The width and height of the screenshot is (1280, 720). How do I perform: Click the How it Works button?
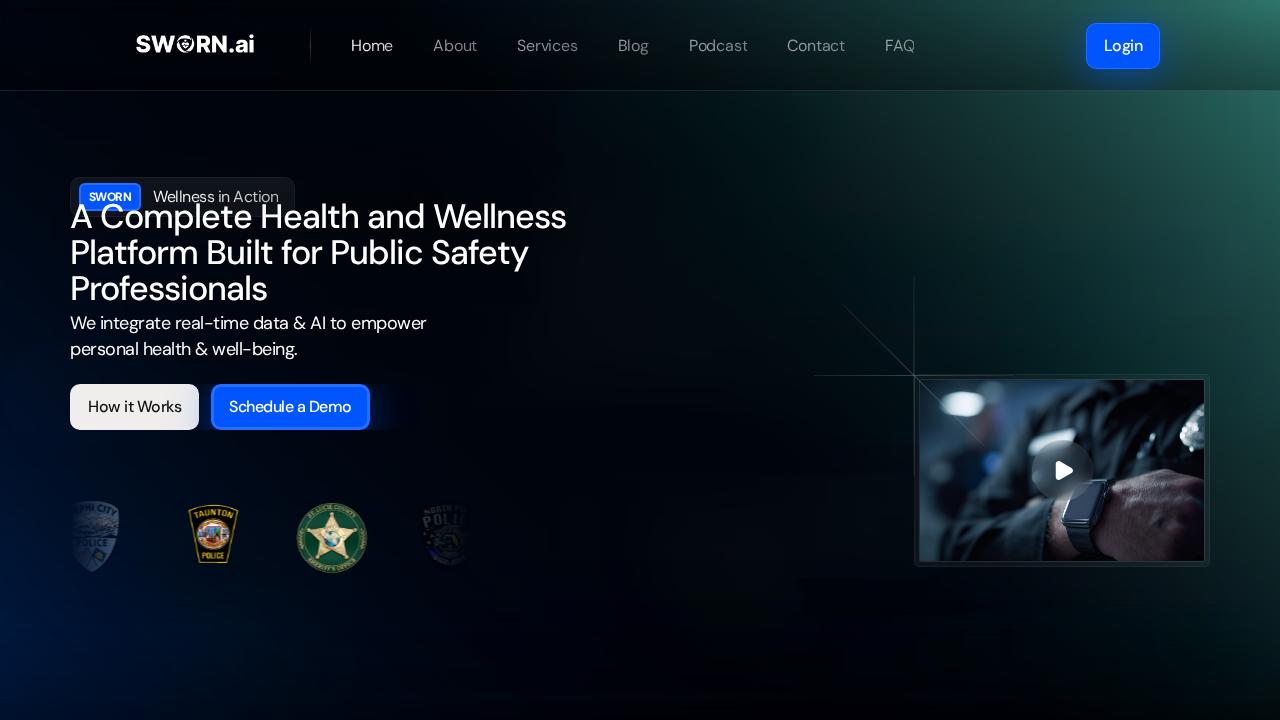tap(134, 406)
